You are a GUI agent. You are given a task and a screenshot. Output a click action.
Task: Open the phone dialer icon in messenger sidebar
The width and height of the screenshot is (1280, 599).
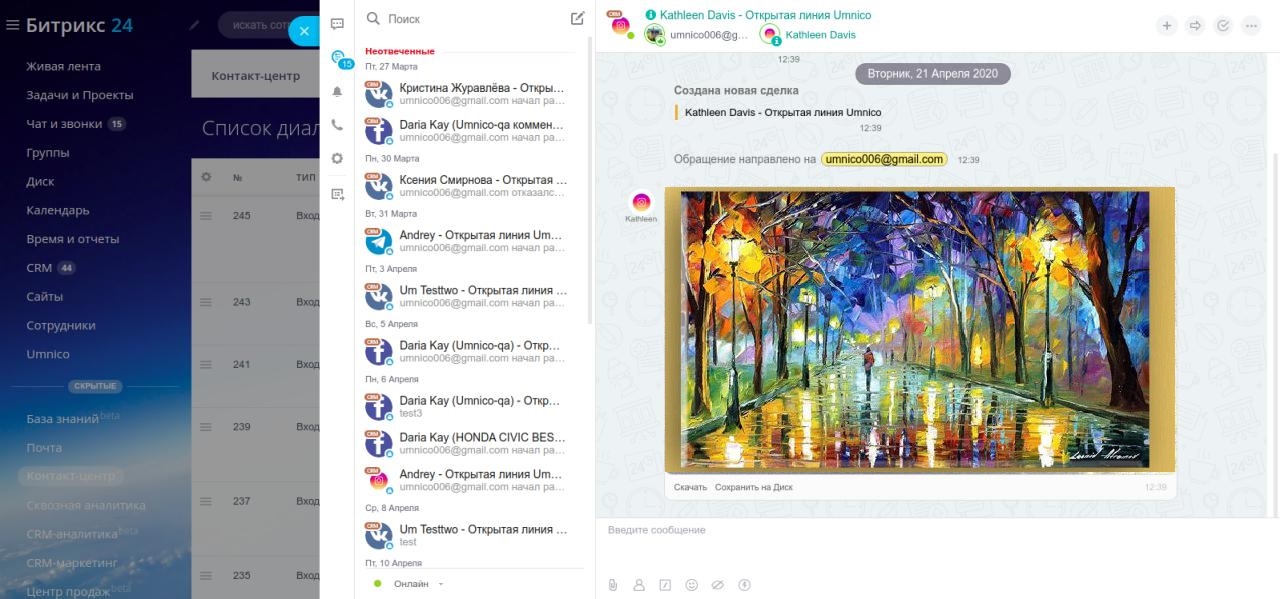tap(337, 125)
